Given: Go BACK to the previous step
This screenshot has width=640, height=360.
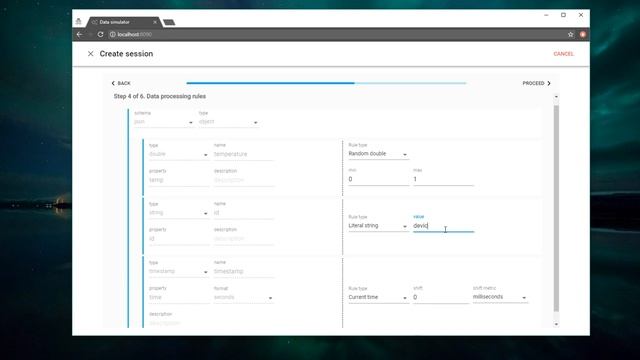Looking at the screenshot, I should click(x=121, y=83).
